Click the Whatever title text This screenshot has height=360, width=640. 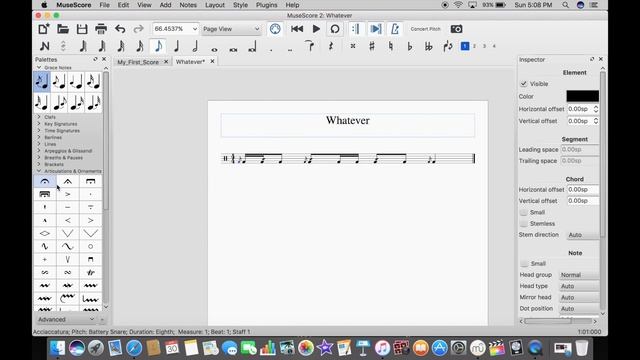coord(348,120)
